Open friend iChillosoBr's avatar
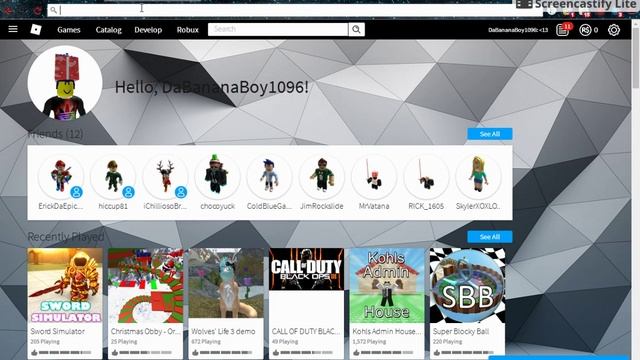This screenshot has height=360, width=640. 165,176
